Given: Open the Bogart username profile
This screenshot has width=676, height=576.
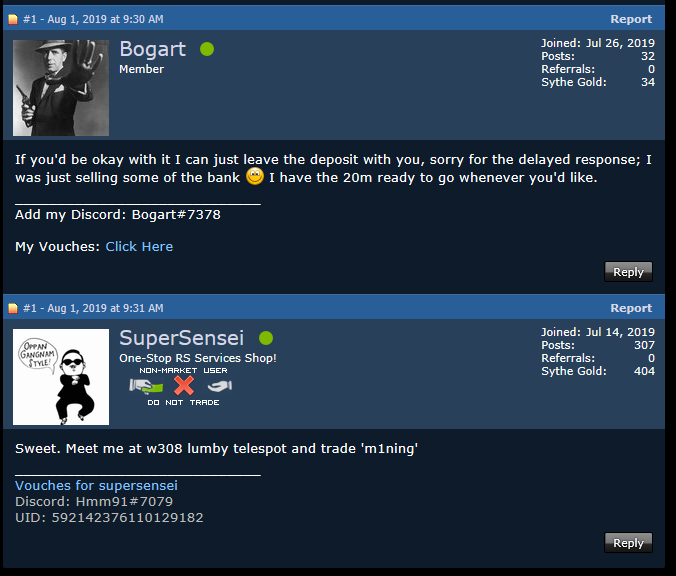Looking at the screenshot, I should coord(153,49).
